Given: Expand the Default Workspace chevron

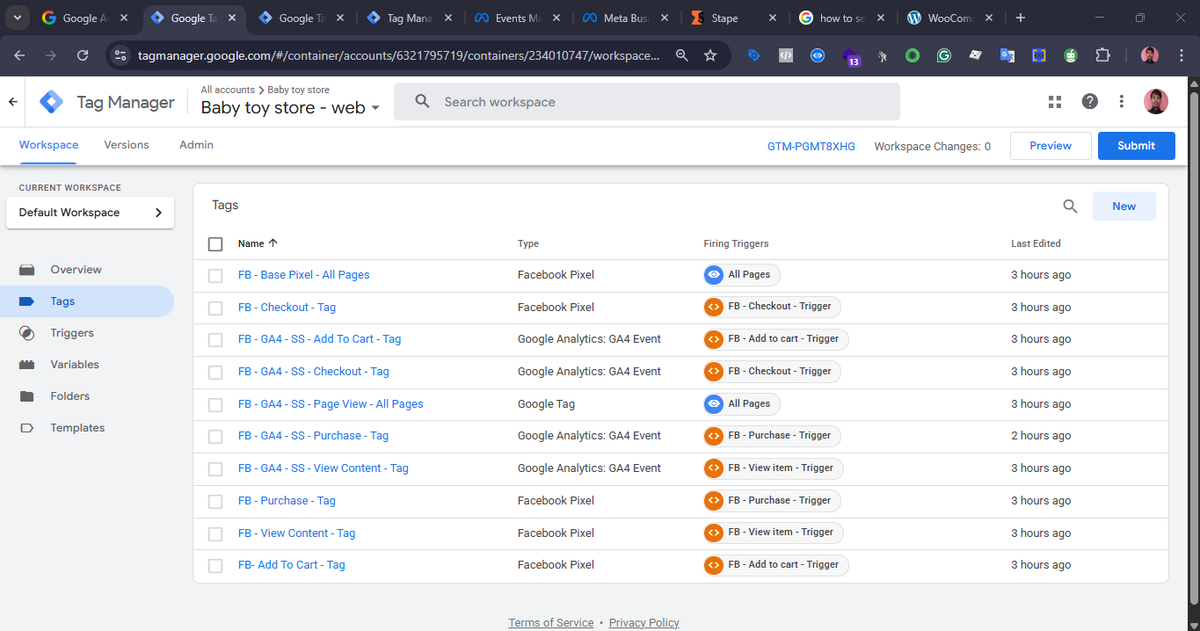Looking at the screenshot, I should tap(157, 212).
